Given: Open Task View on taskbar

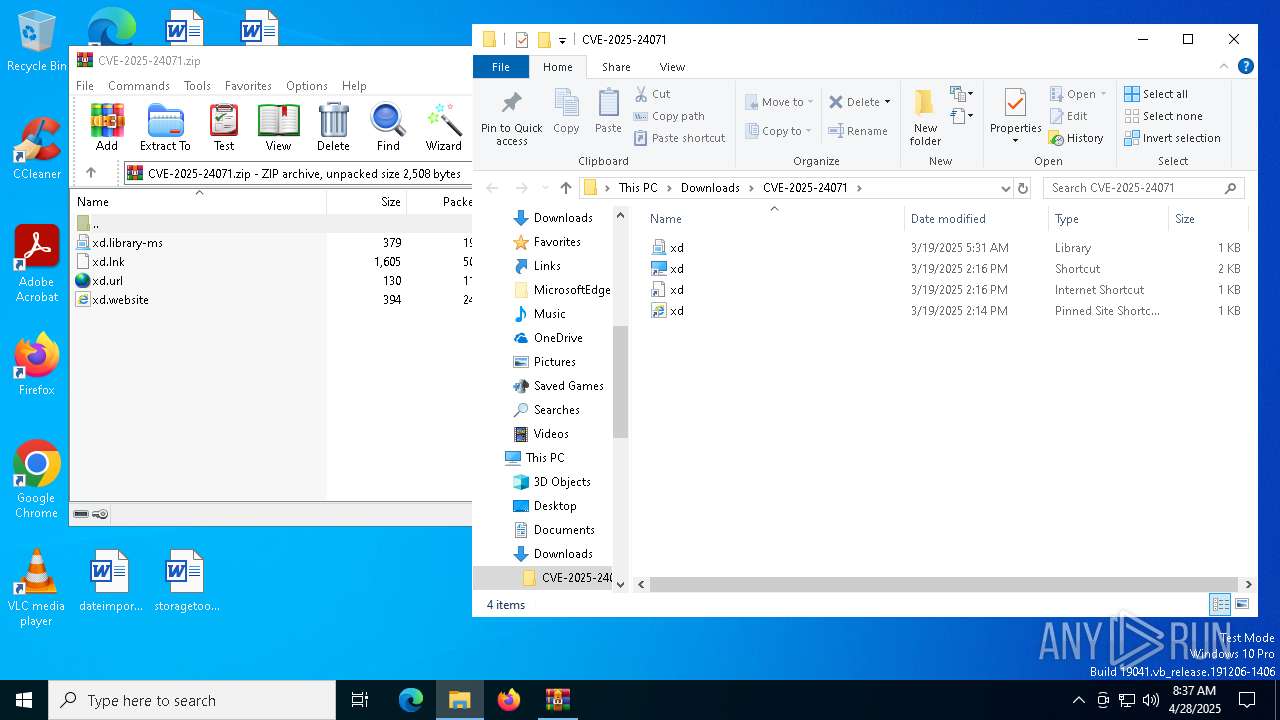Looking at the screenshot, I should point(360,700).
